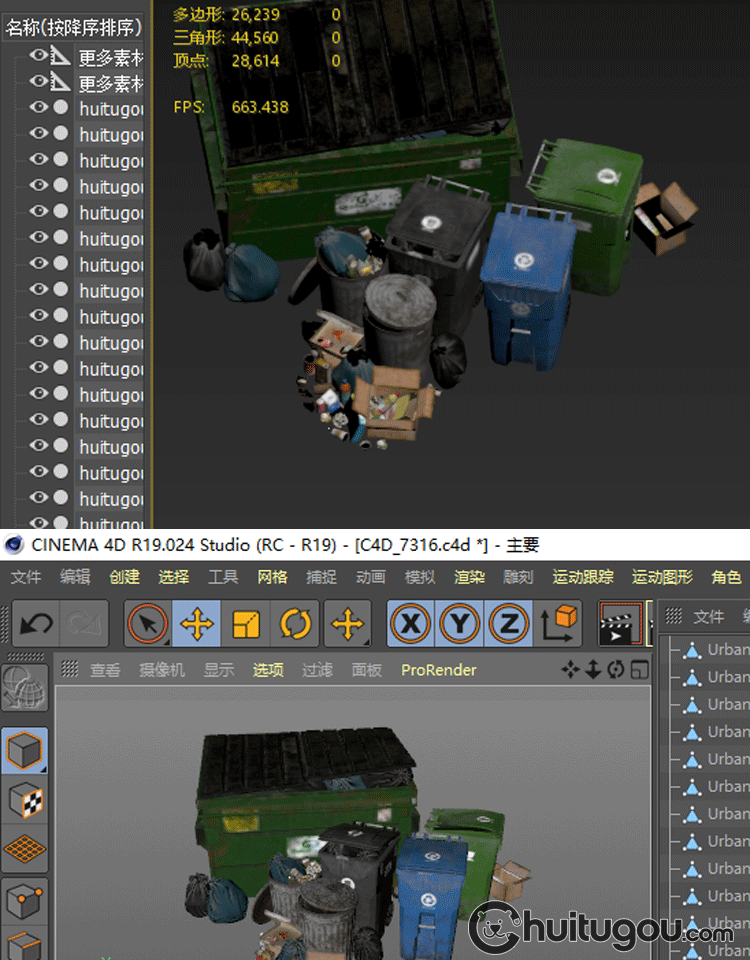
Task: Switch to Texture mode checkered cube
Action: point(25,800)
